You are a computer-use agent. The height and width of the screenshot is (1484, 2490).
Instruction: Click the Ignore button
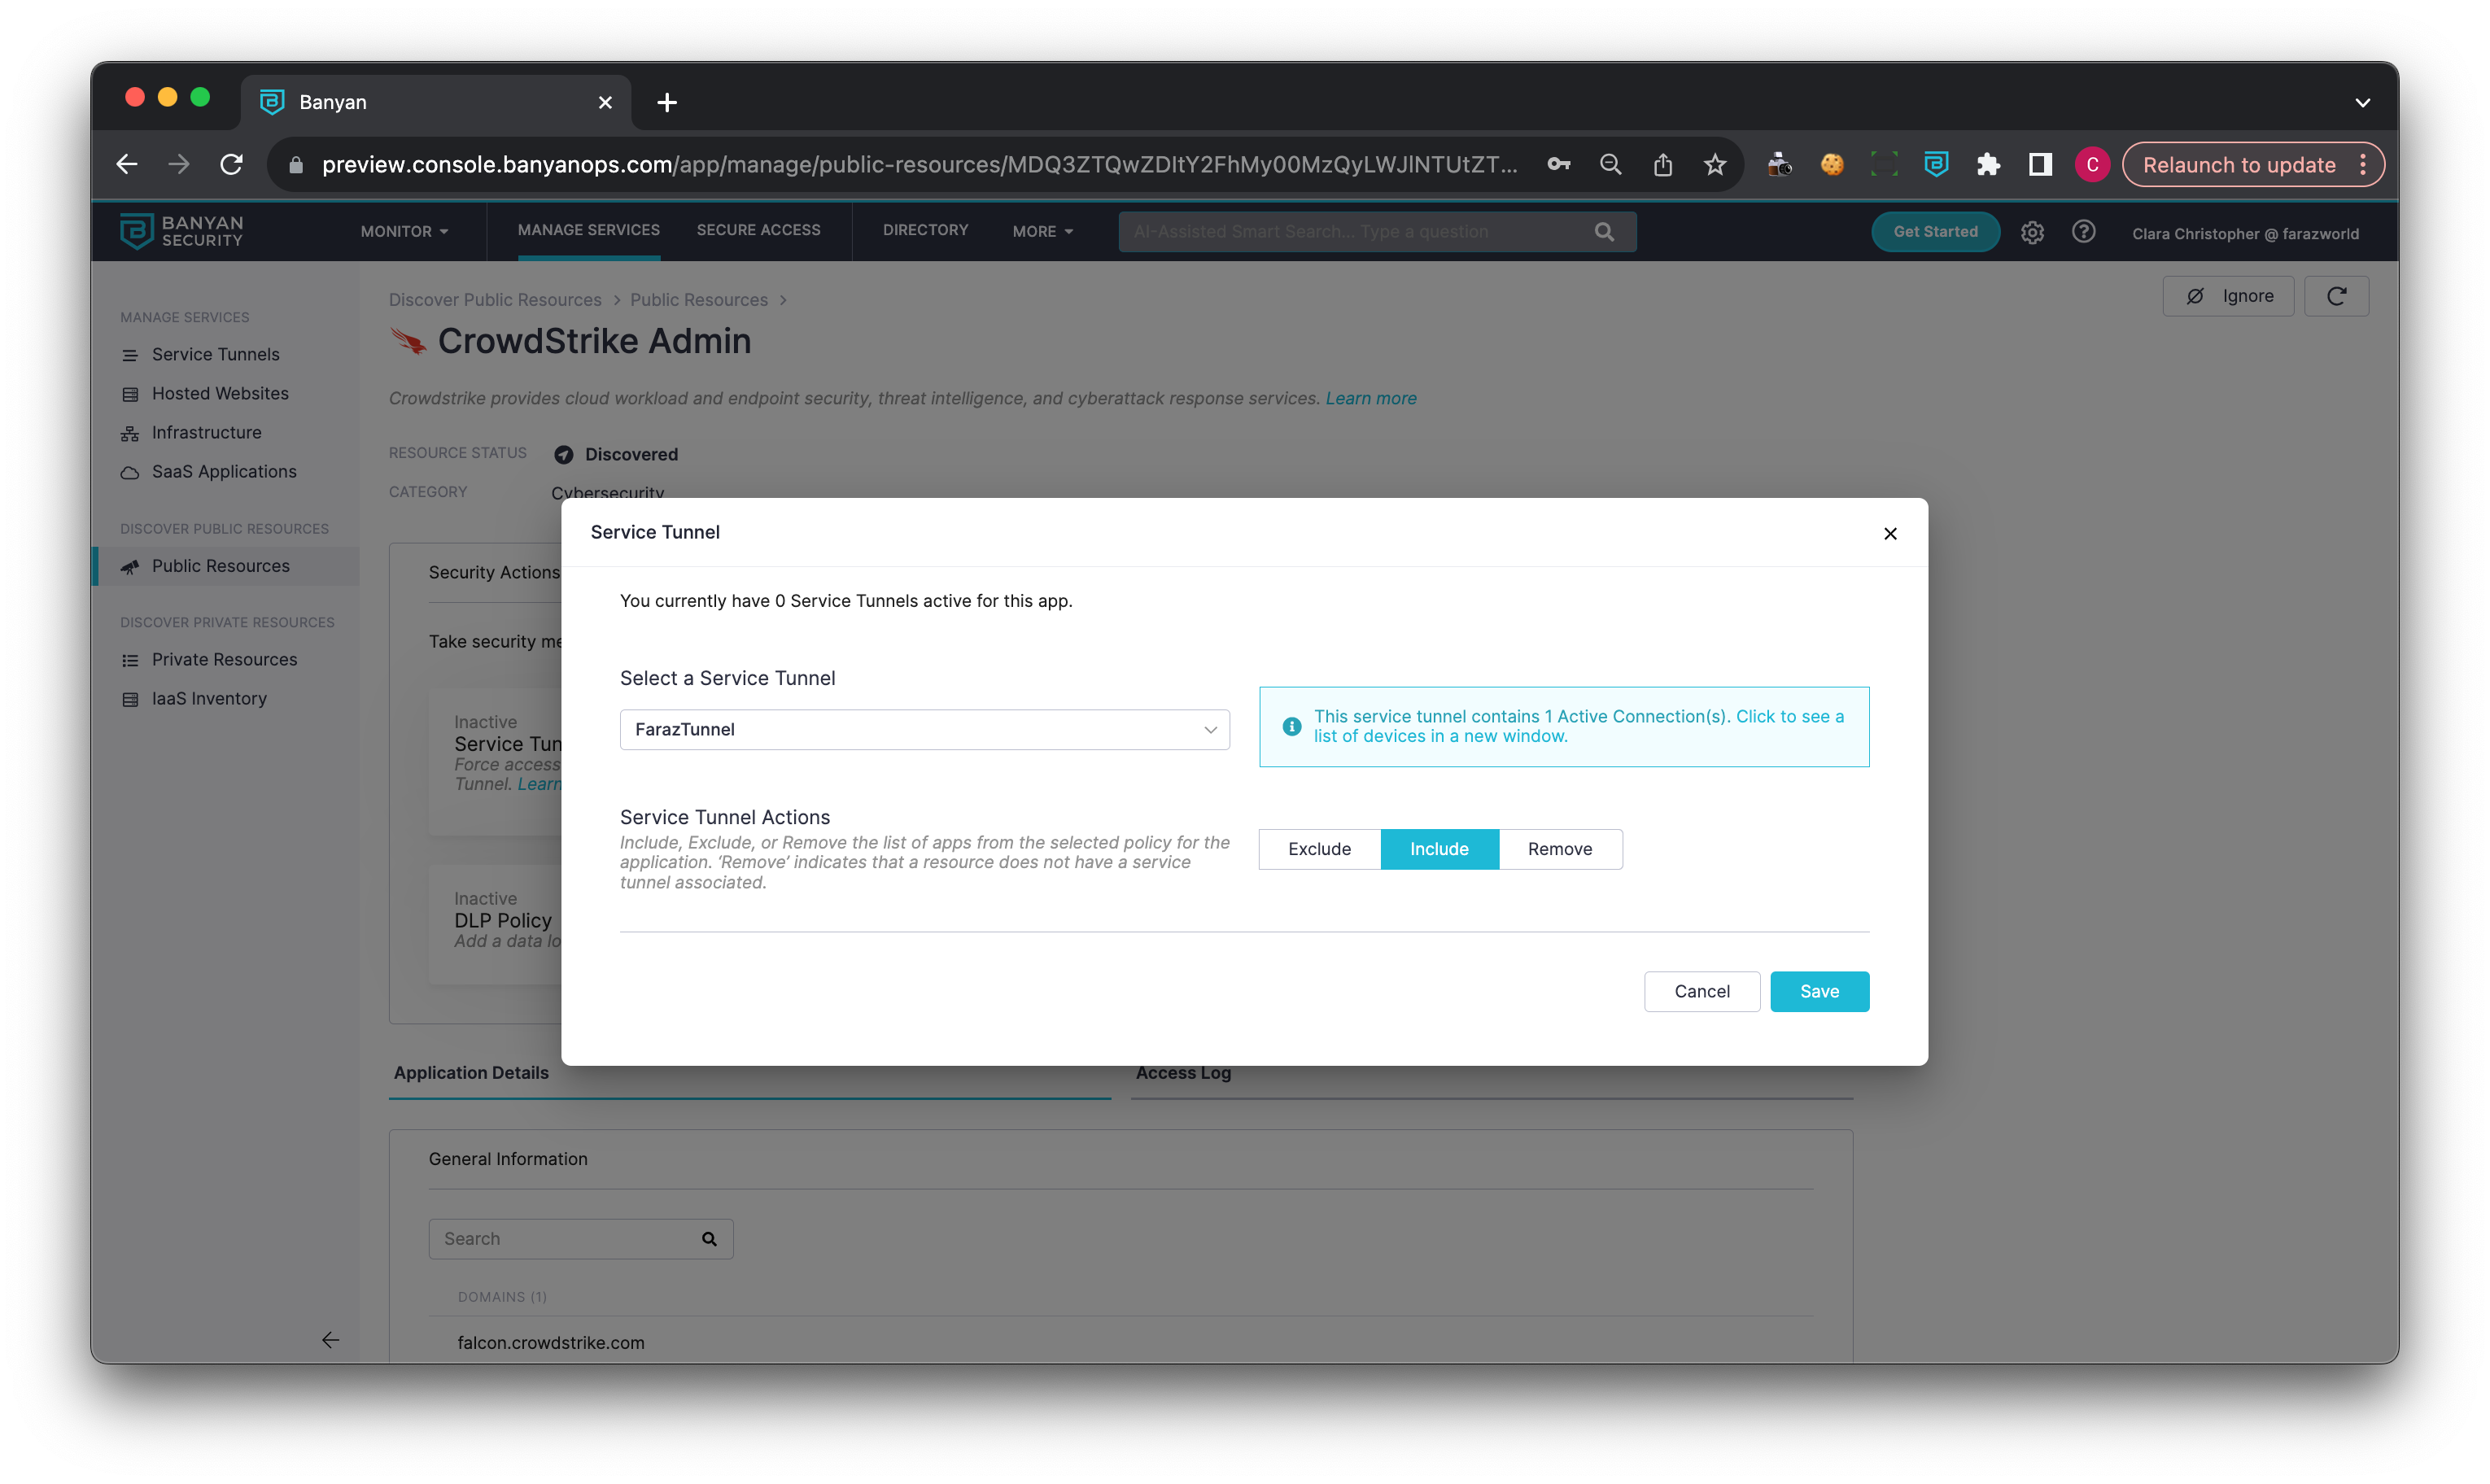pyautogui.click(x=2228, y=296)
